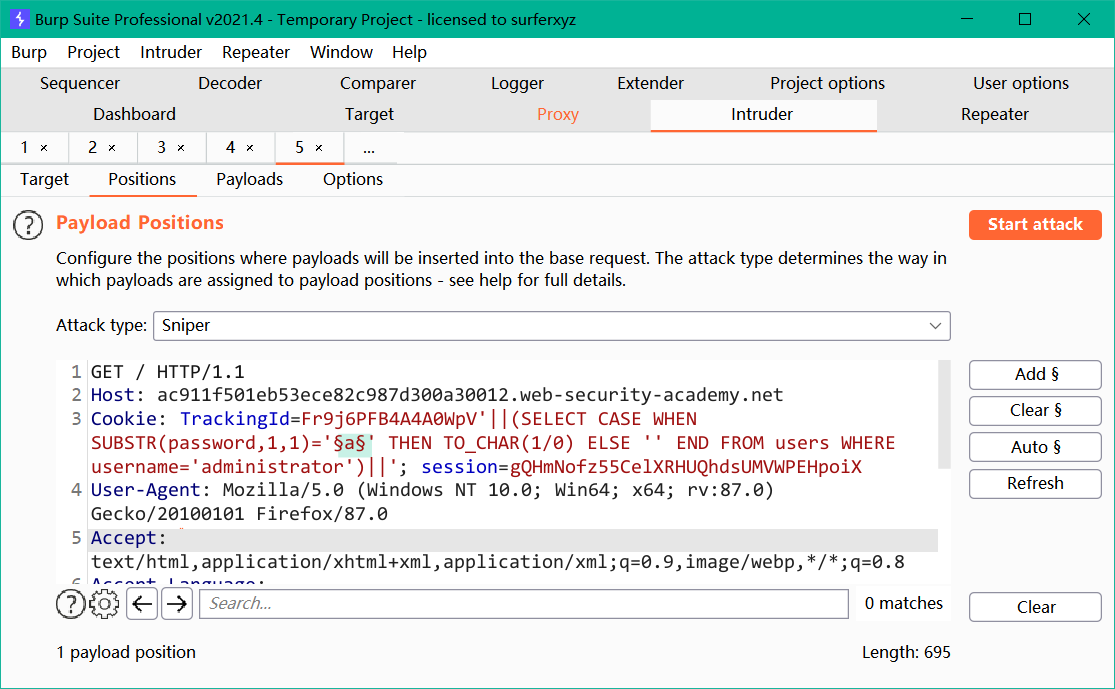Open the Burp menu
Viewport: 1115px width, 689px height.
(29, 53)
